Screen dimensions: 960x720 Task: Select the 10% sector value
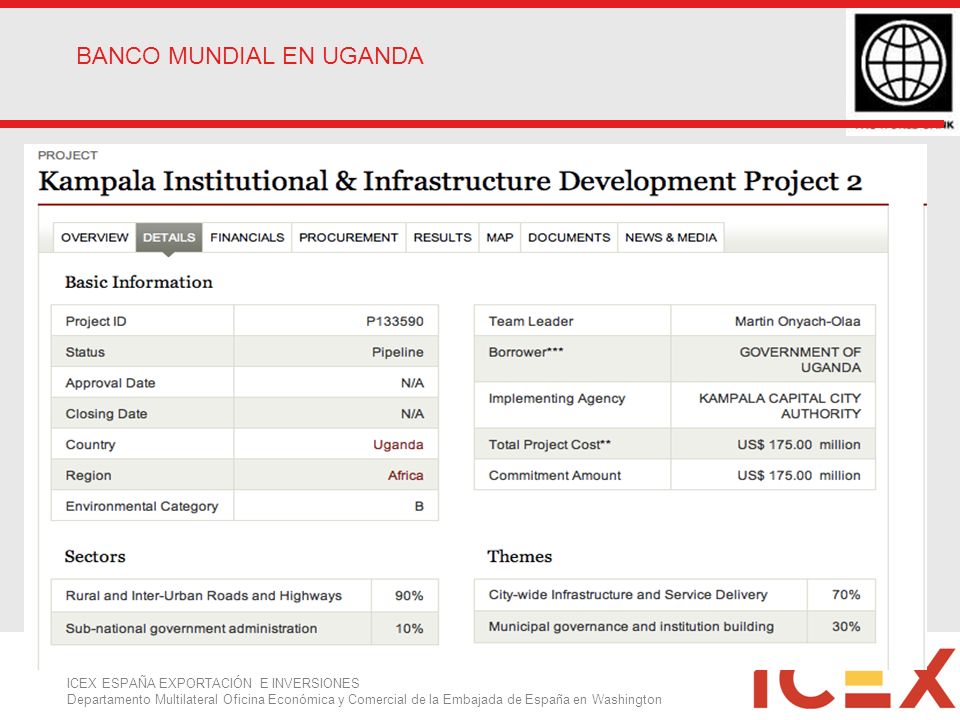[409, 628]
